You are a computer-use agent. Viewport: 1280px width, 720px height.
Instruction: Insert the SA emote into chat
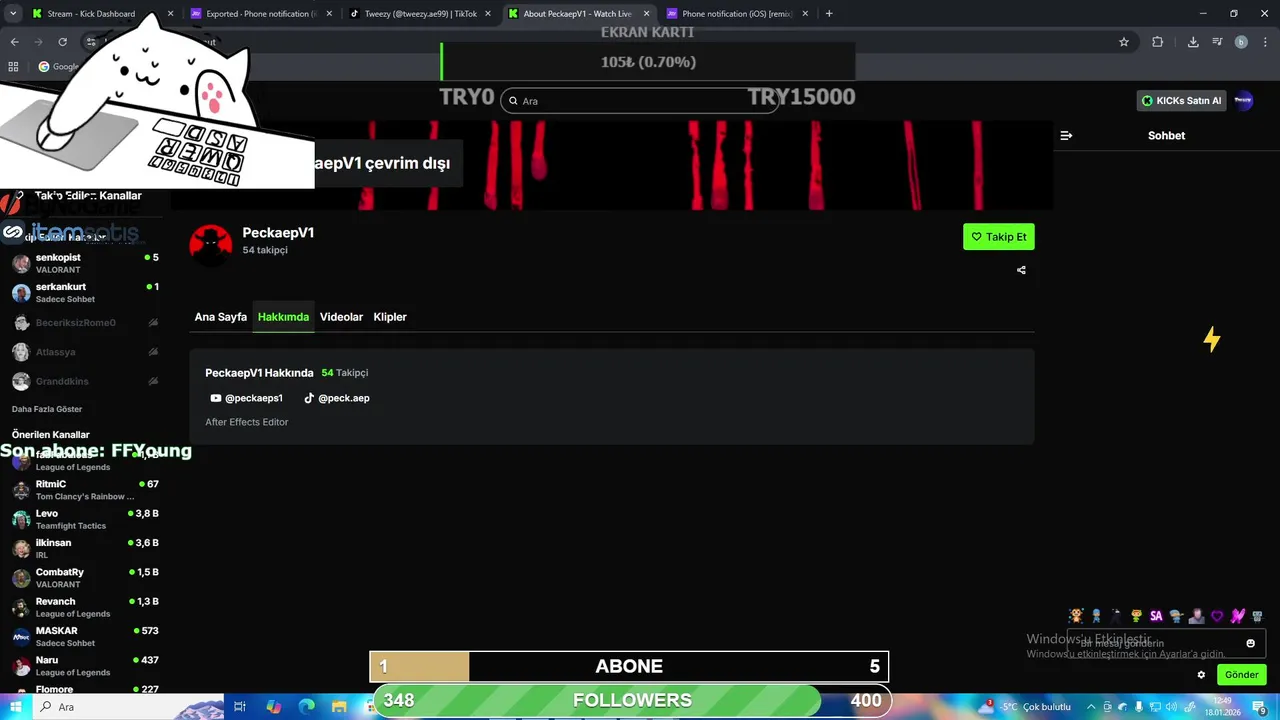pyautogui.click(x=1156, y=616)
